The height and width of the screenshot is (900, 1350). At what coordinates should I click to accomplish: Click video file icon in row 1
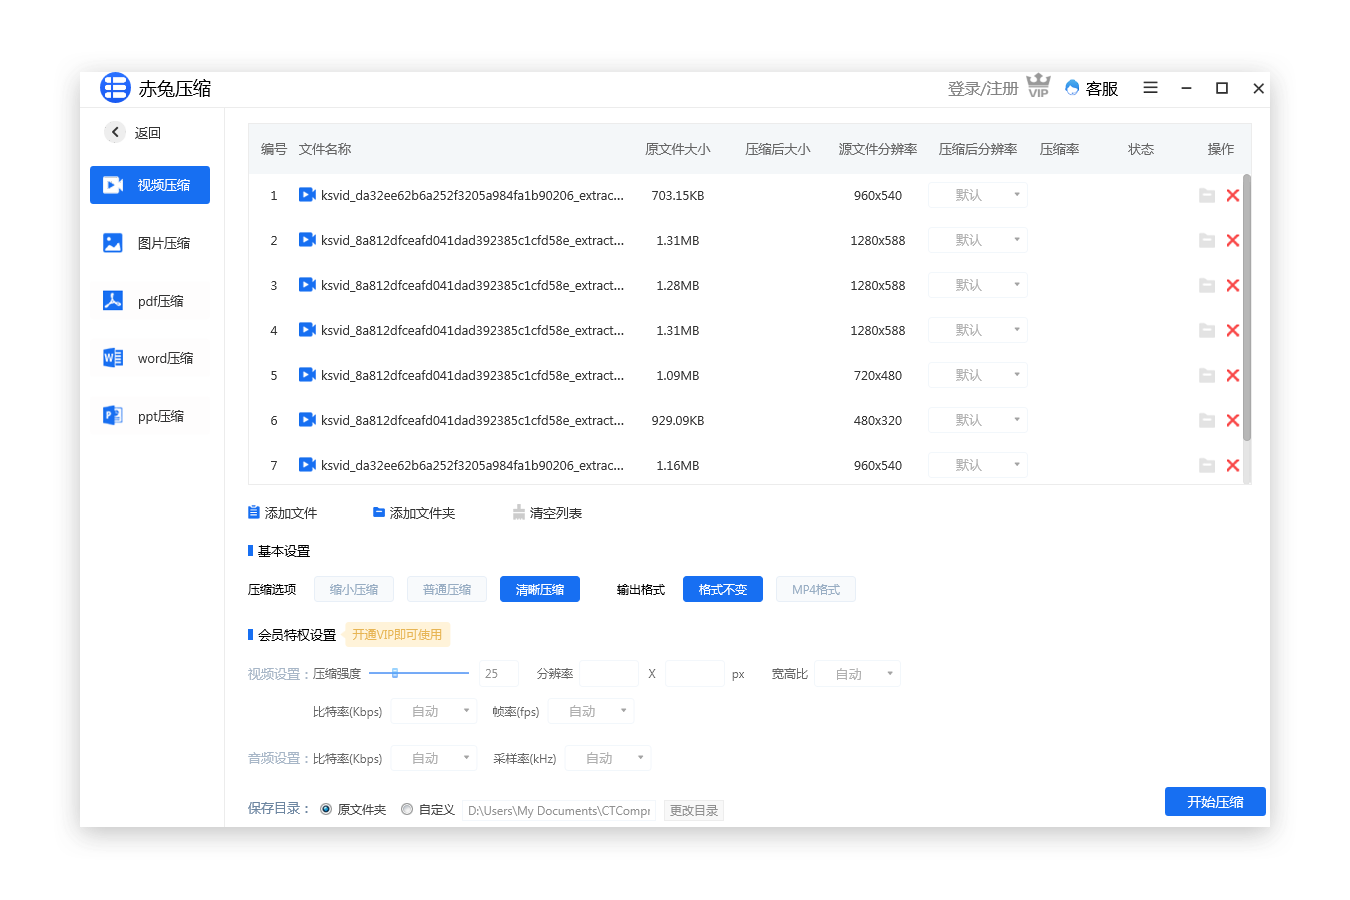click(x=307, y=195)
